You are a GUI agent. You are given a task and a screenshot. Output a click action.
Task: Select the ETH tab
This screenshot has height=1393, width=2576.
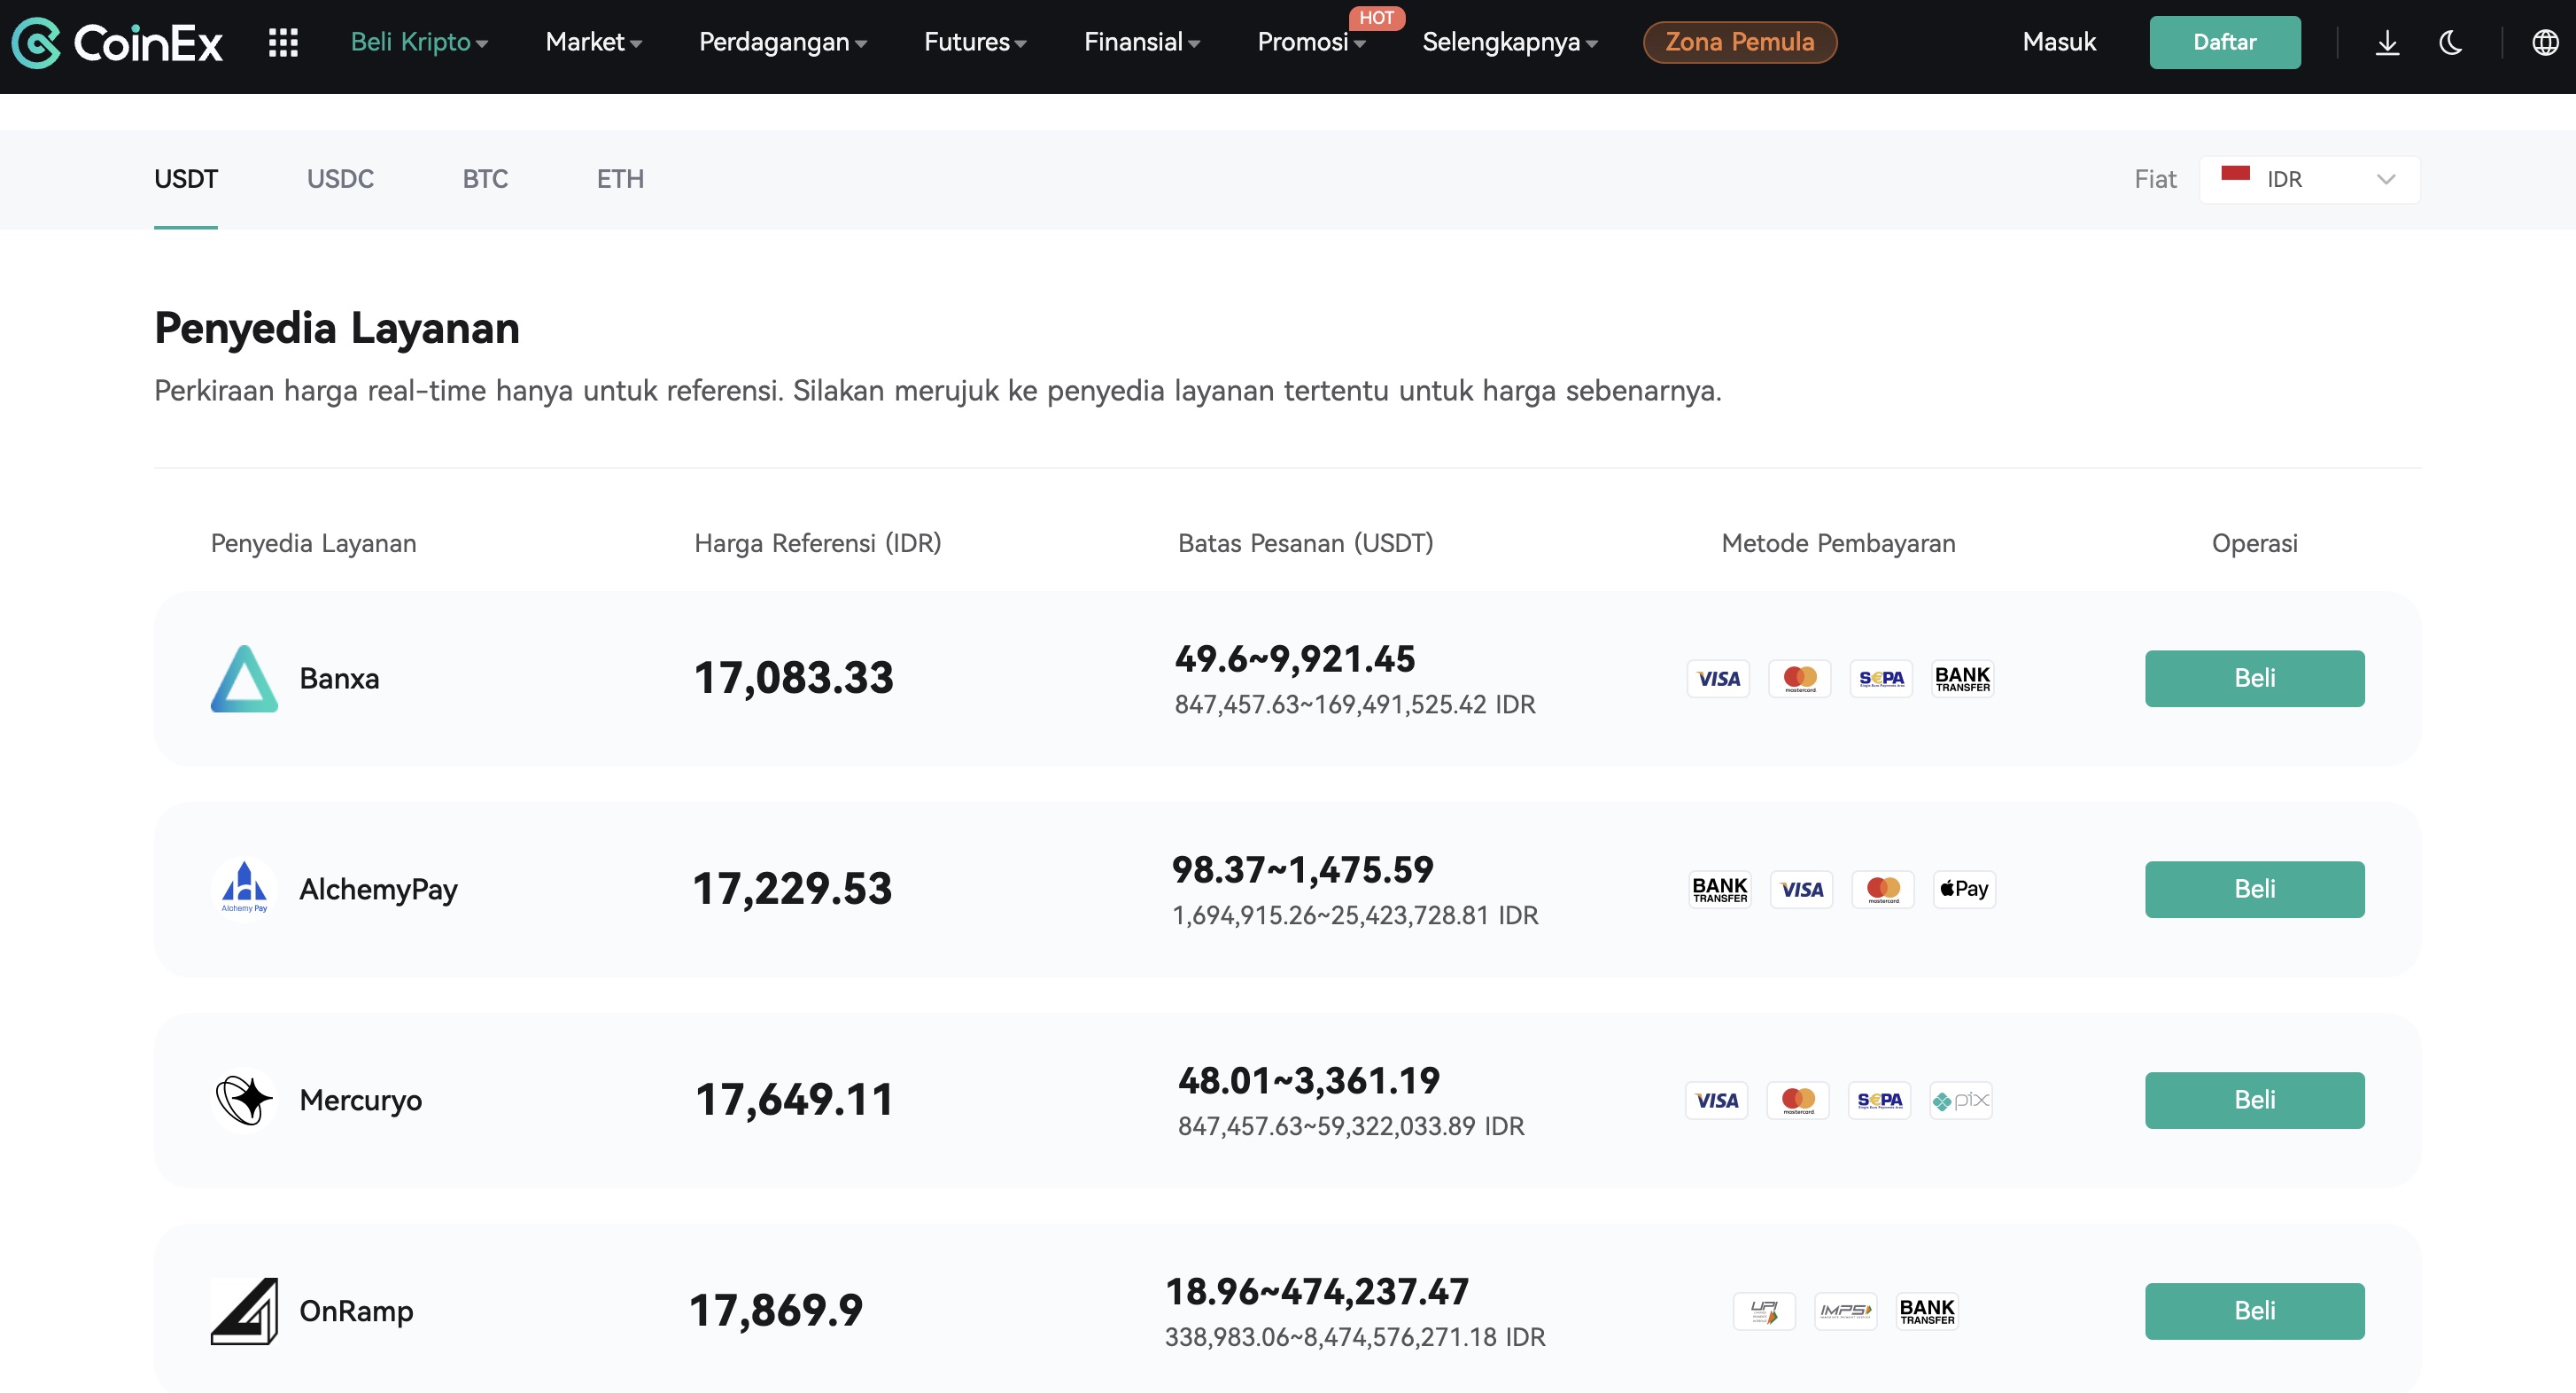point(619,179)
